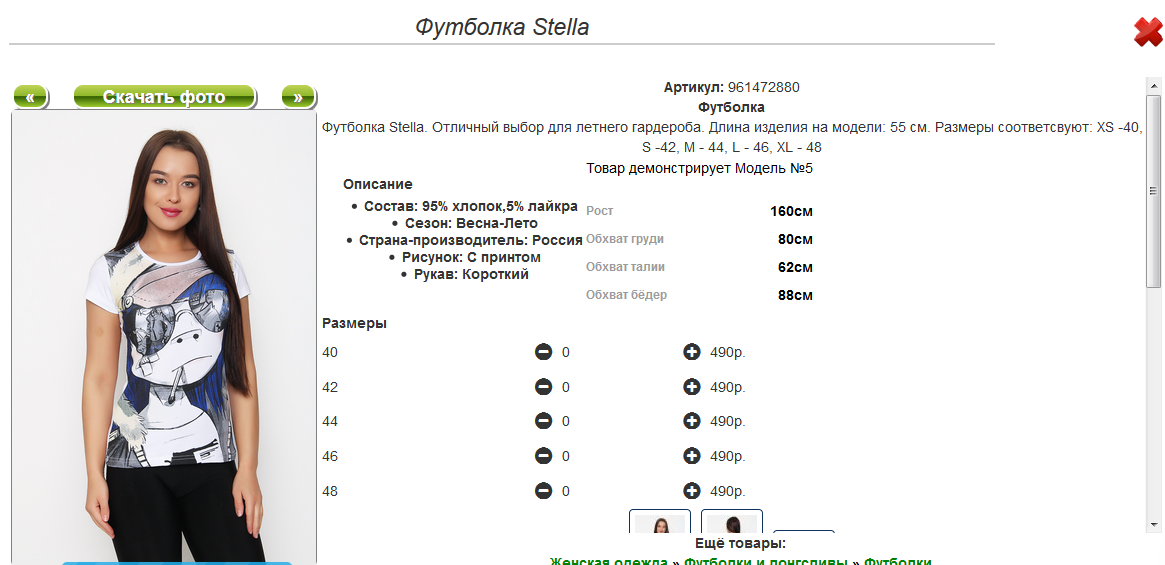Screen dimensions: 1165x565
Task: Remove one item of size 44
Action: [543, 421]
